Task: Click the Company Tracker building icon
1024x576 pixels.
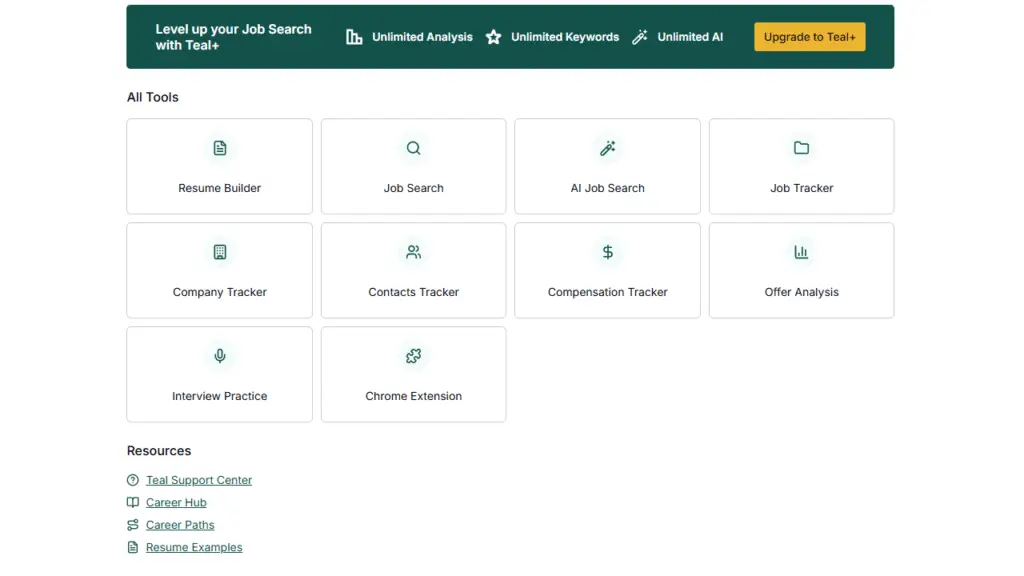Action: [x=220, y=252]
